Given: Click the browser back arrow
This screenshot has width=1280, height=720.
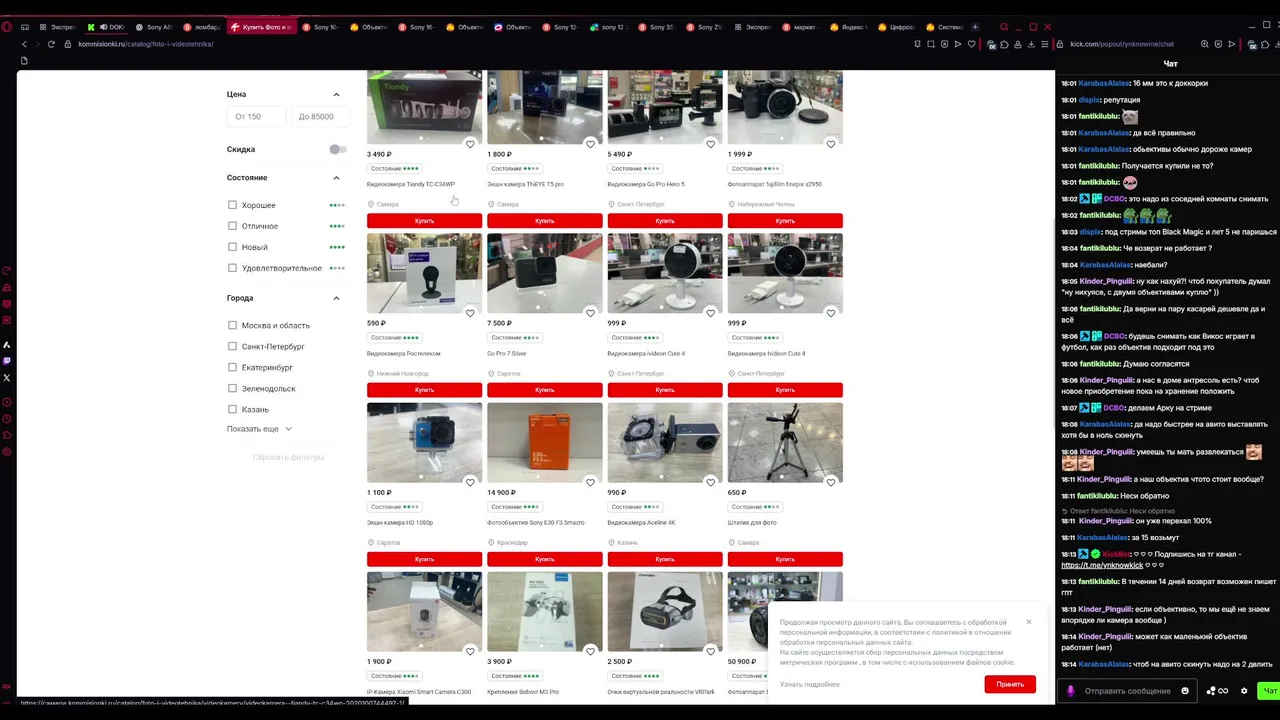Looking at the screenshot, I should click(x=25, y=44).
